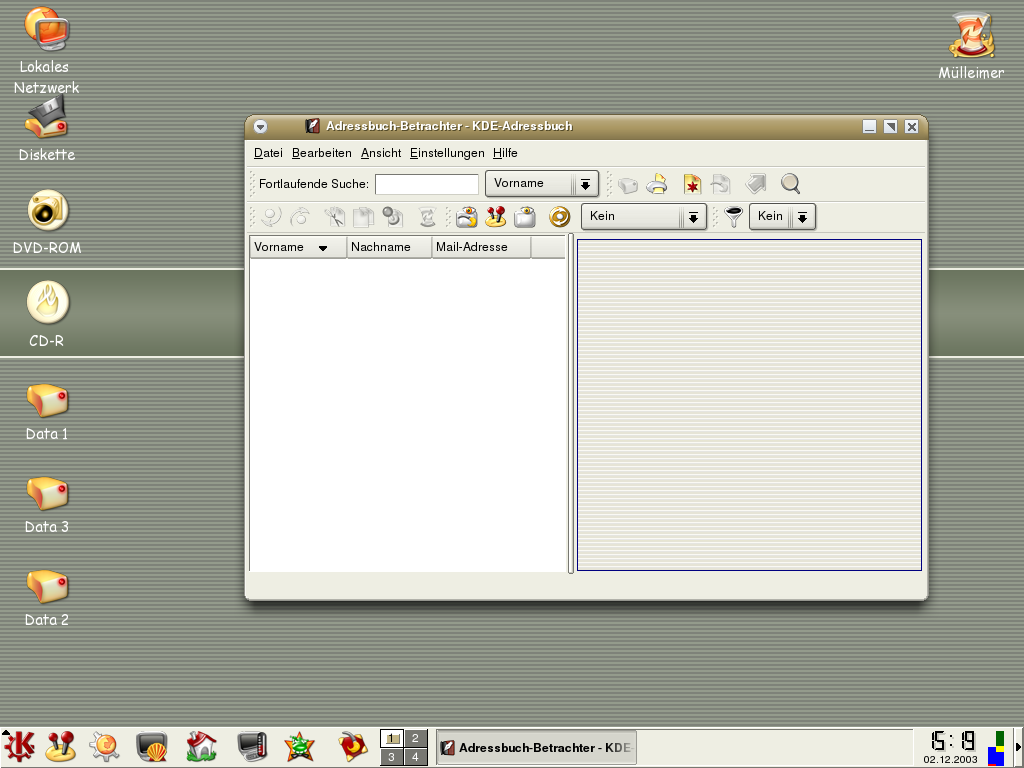Screen dimensions: 1024x768
Task: Open the terminal shell icon on the panel
Action: point(152,746)
